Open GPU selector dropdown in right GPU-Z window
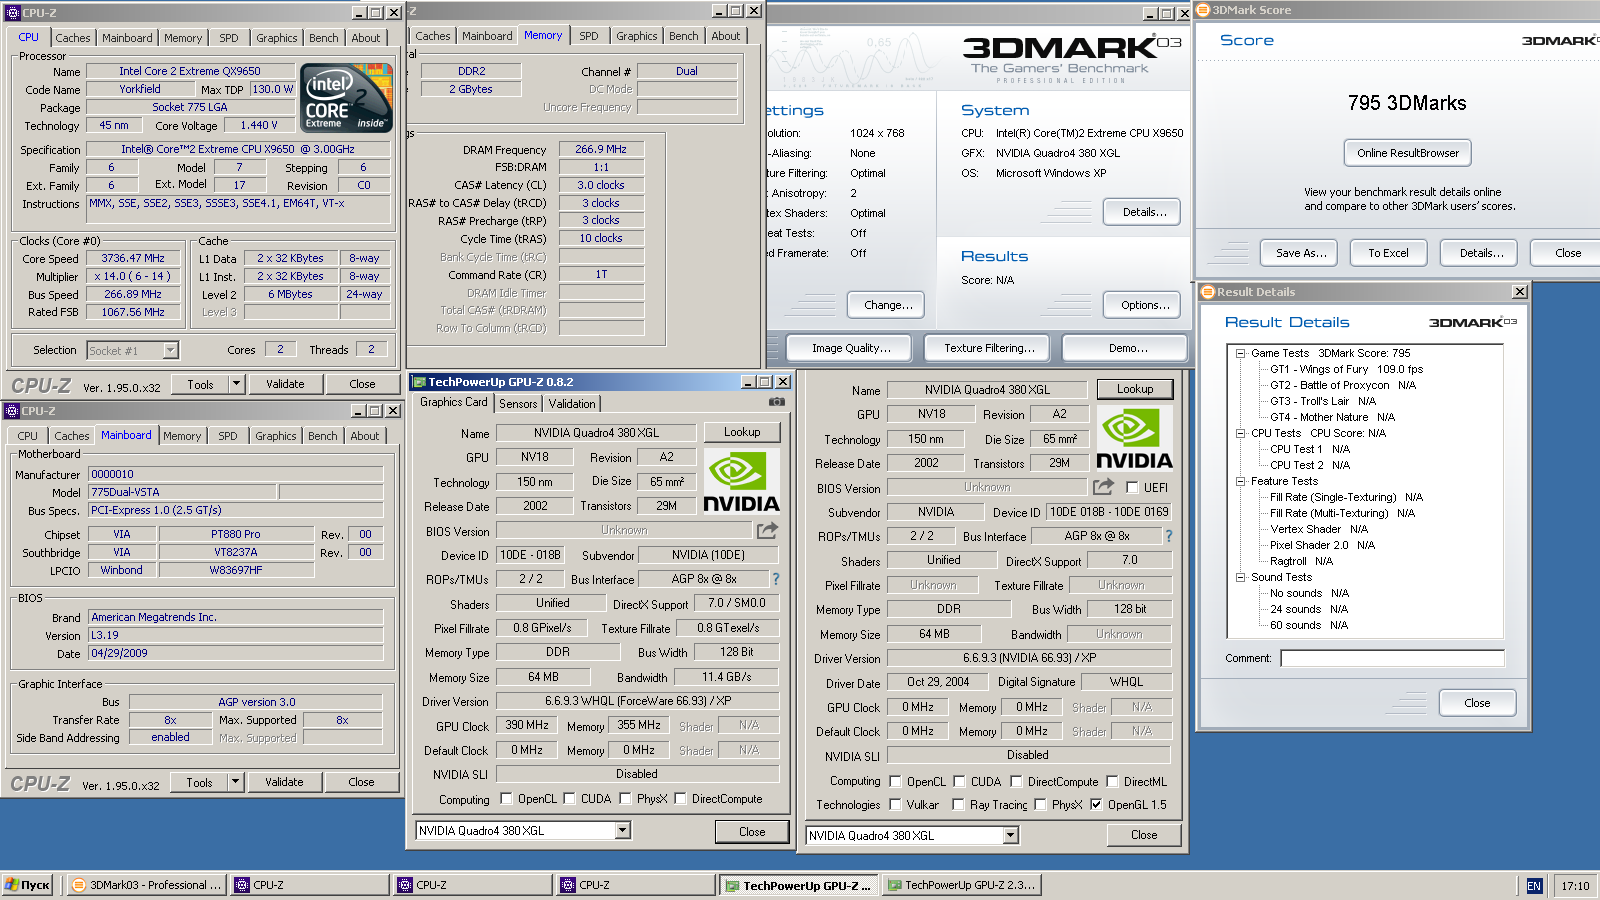Viewport: 1600px width, 900px height. pyautogui.click(x=1010, y=836)
